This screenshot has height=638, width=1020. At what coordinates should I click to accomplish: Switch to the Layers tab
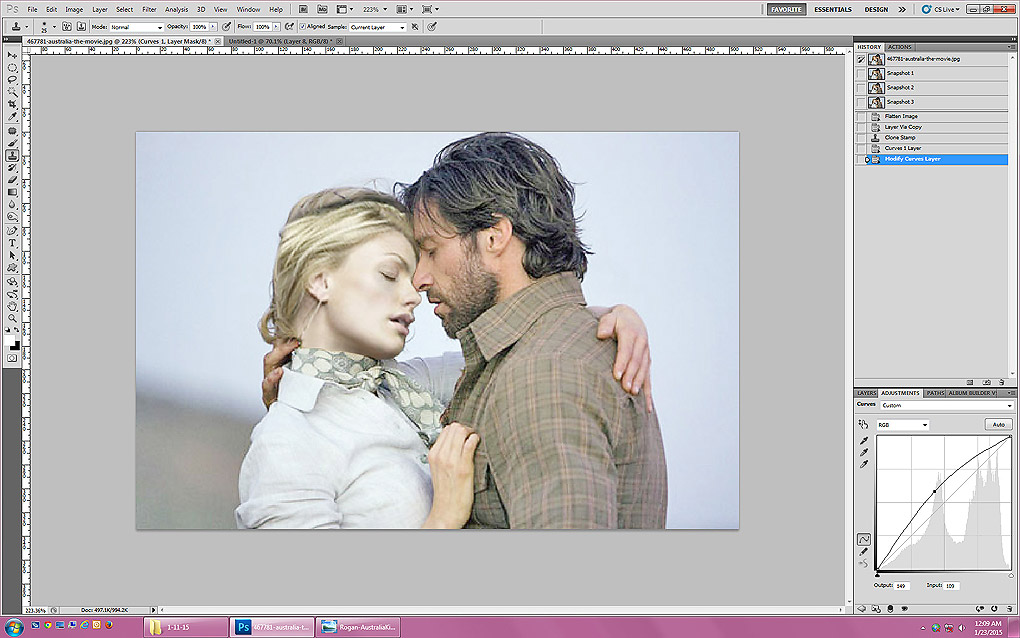point(866,393)
